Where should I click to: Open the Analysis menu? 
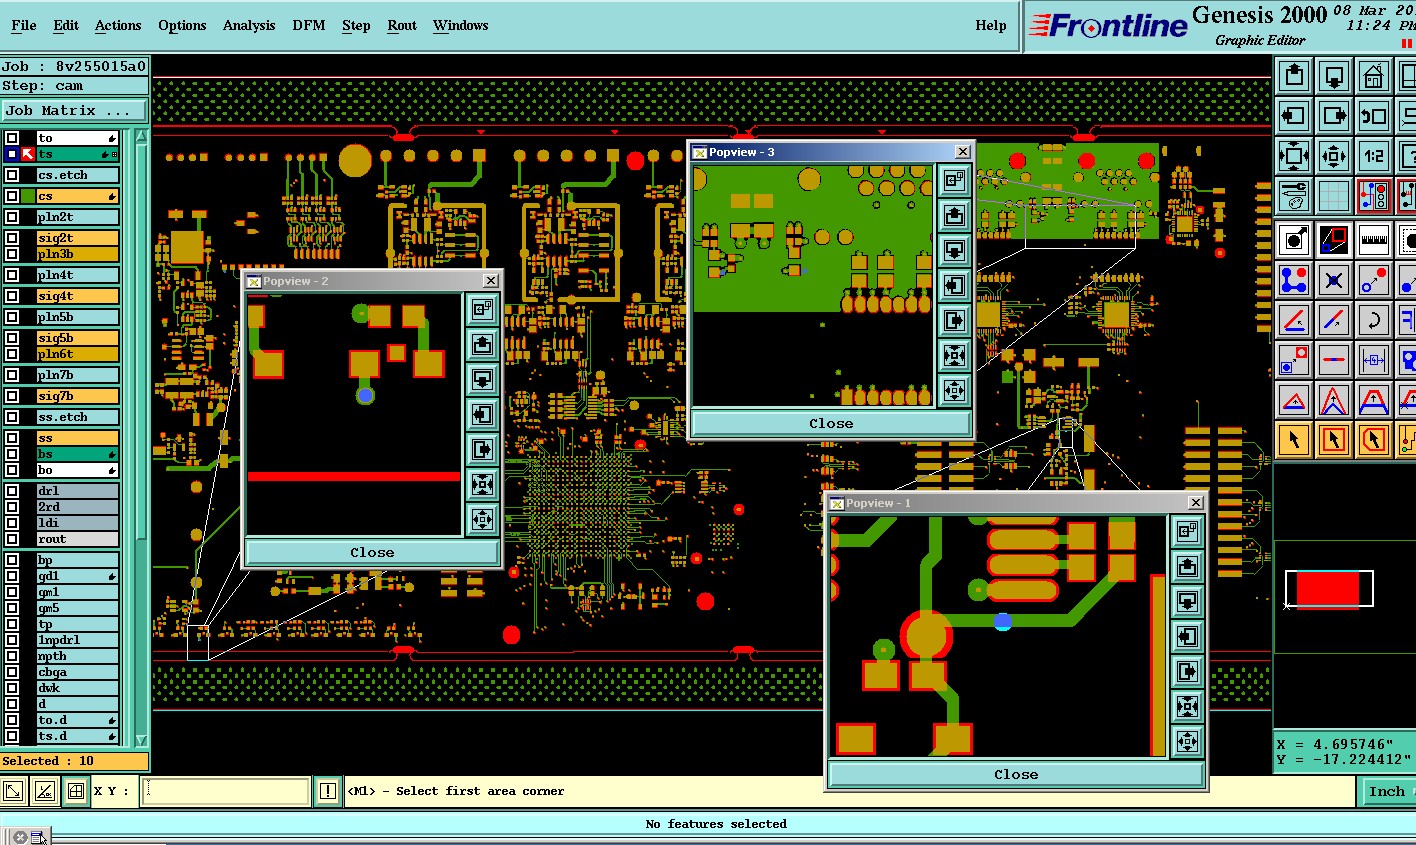tap(249, 25)
